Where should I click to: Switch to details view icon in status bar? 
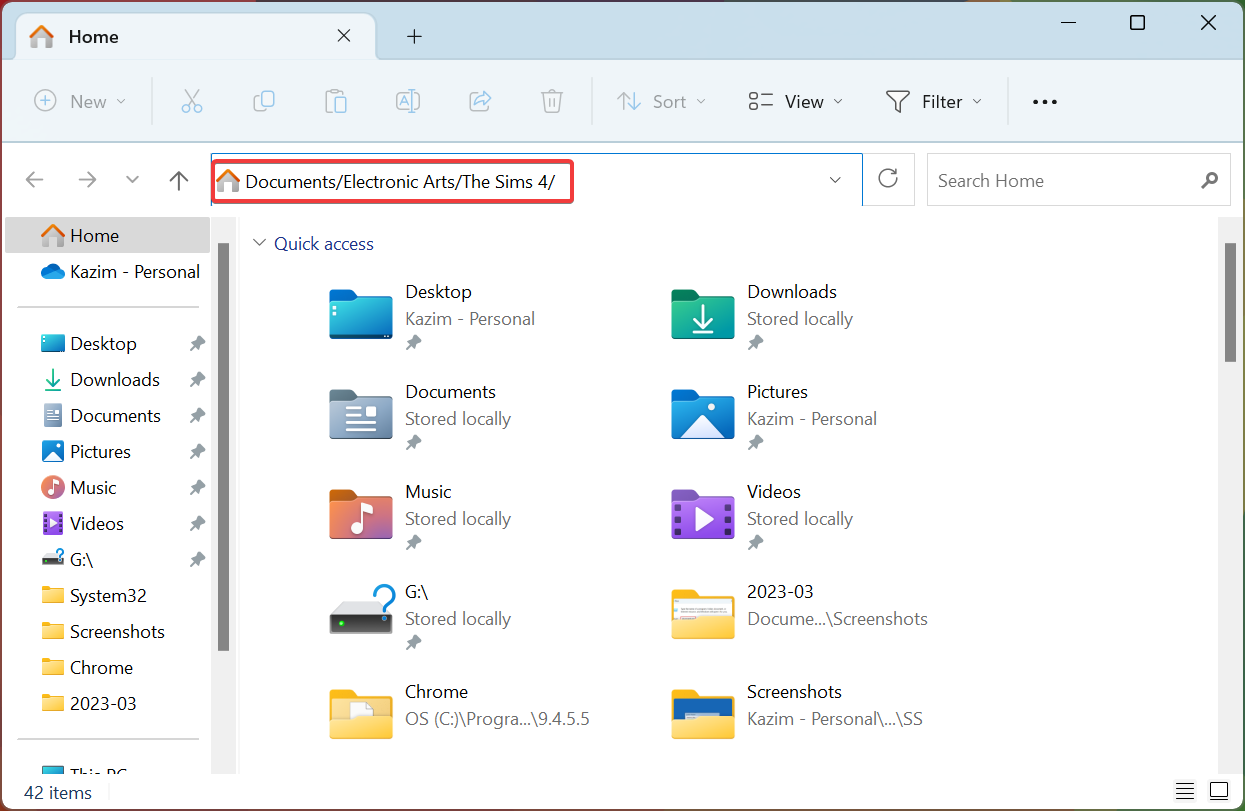point(1185,791)
